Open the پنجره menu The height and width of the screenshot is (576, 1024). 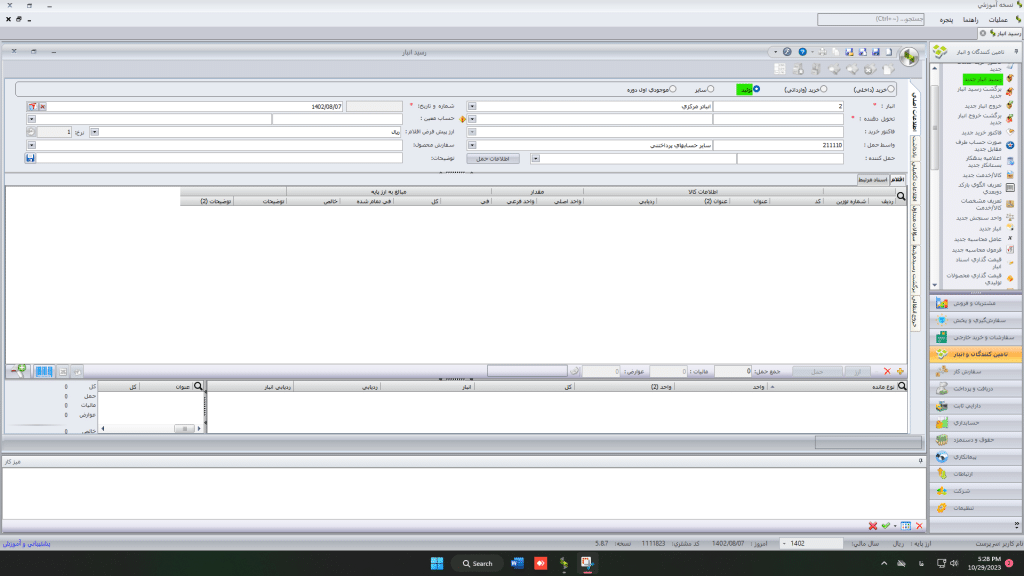(x=946, y=20)
